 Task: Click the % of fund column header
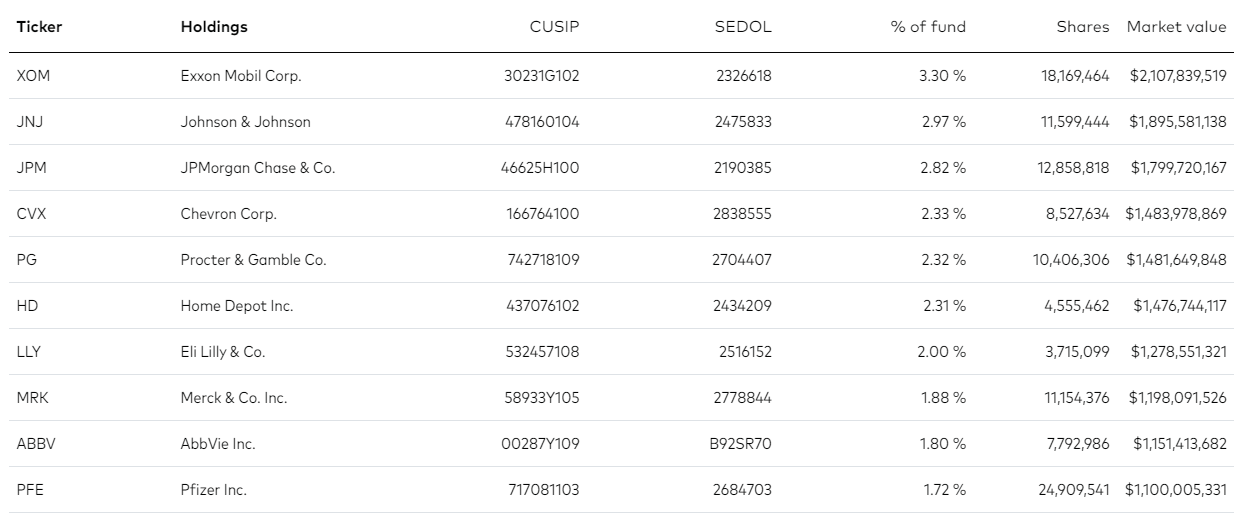click(928, 27)
